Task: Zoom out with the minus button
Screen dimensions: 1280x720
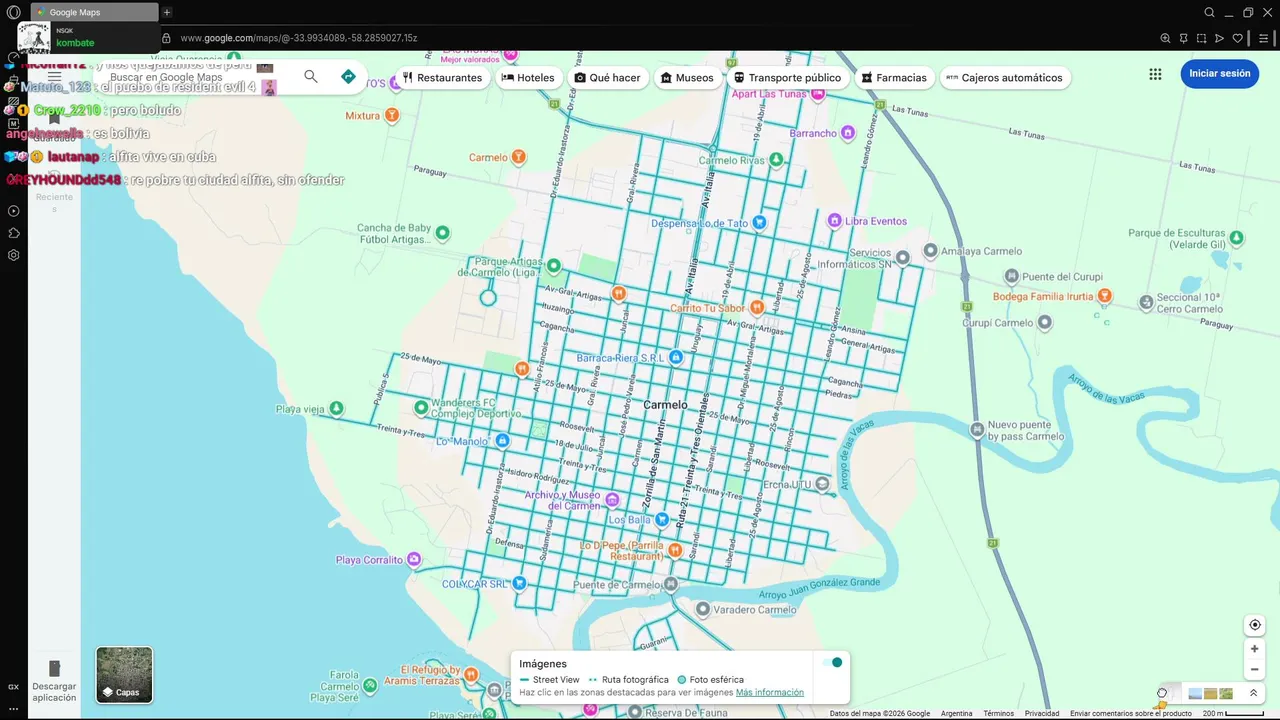Action: coord(1255,670)
